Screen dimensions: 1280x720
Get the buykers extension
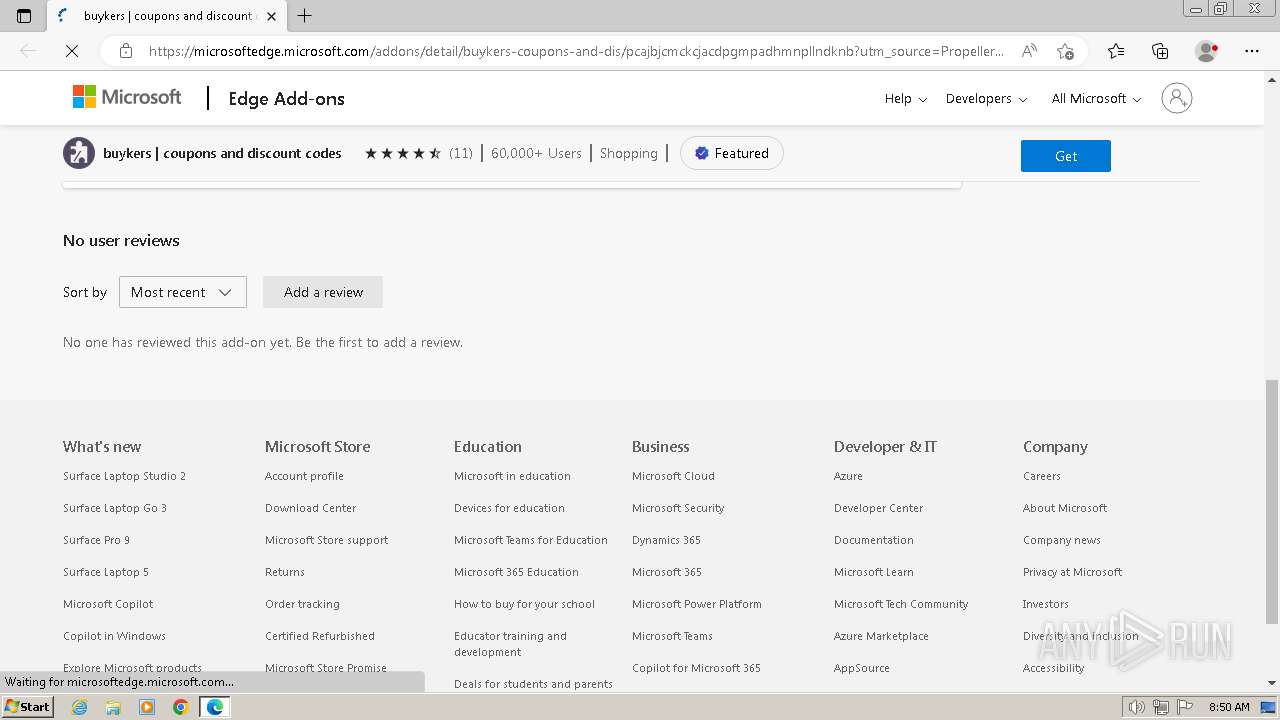point(1066,156)
